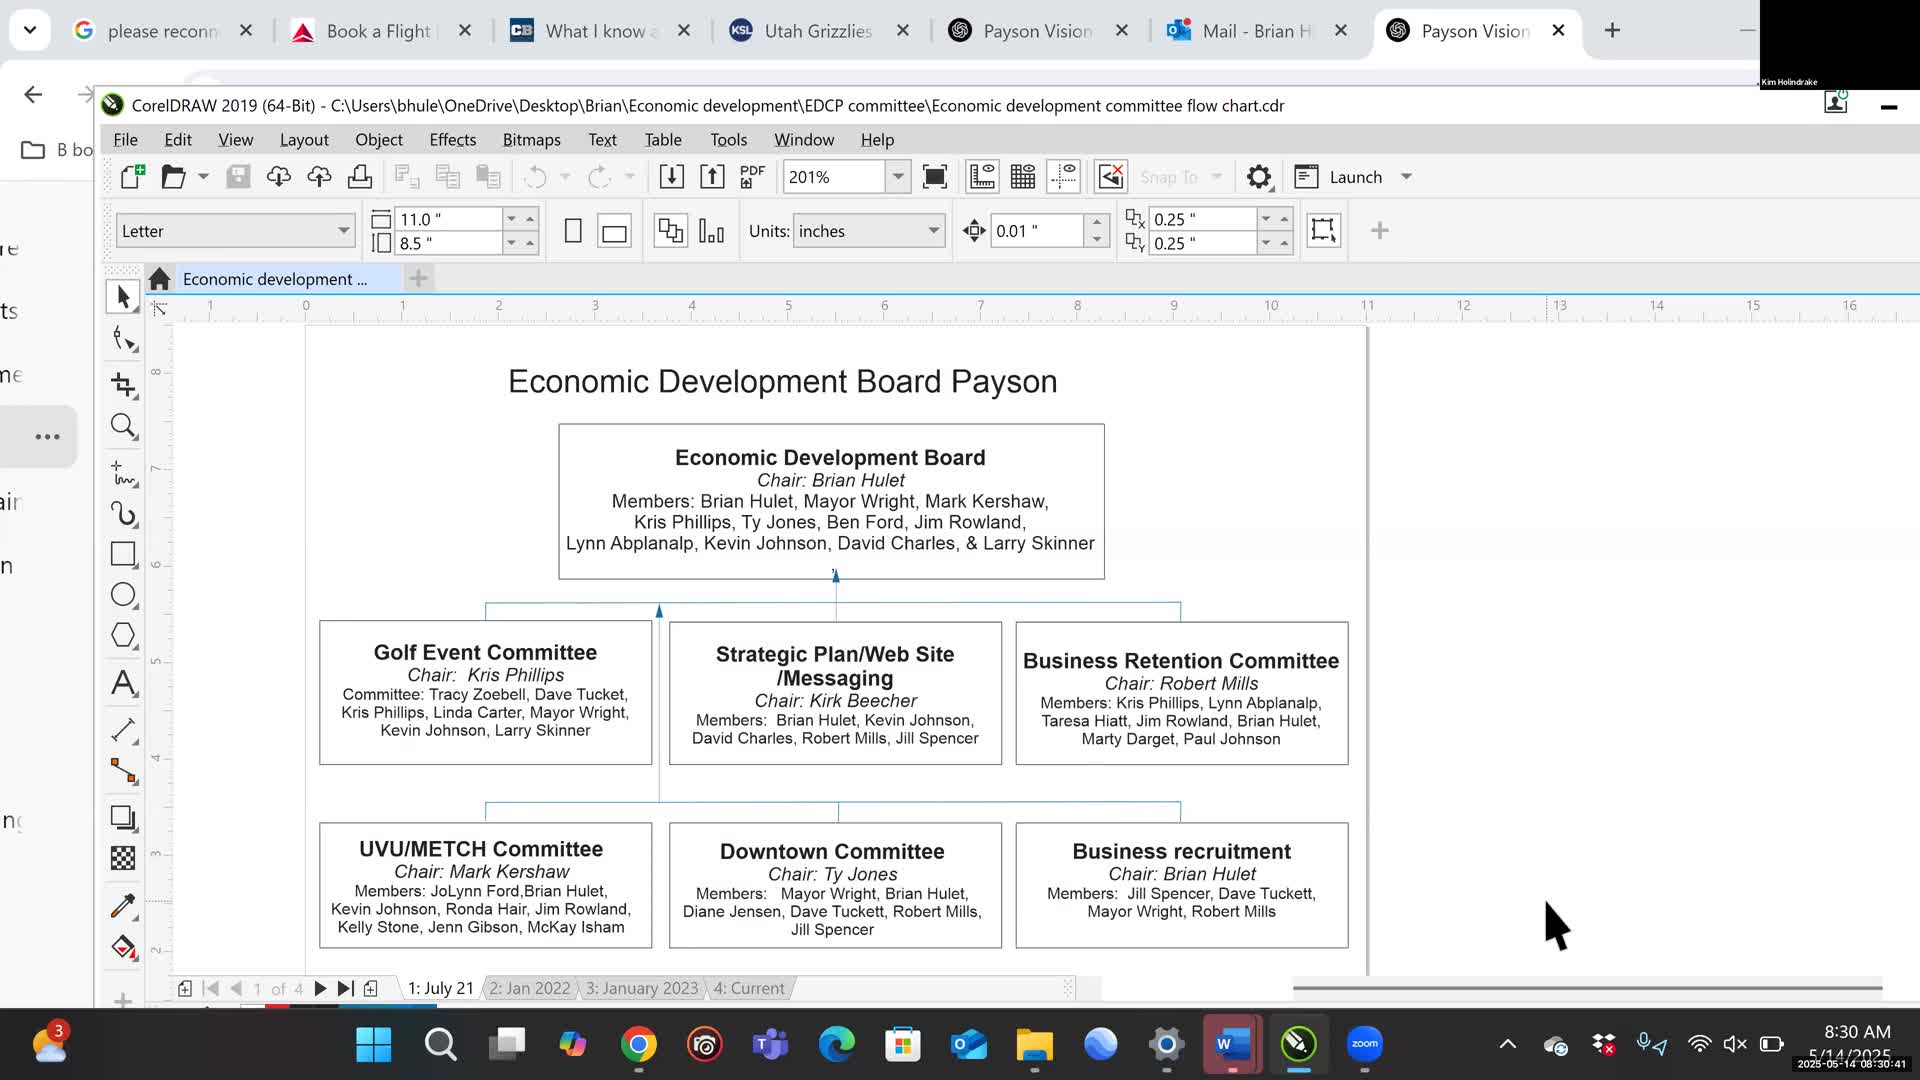Toggle treat as filled option
The image size is (1920, 1080).
[1323, 230]
